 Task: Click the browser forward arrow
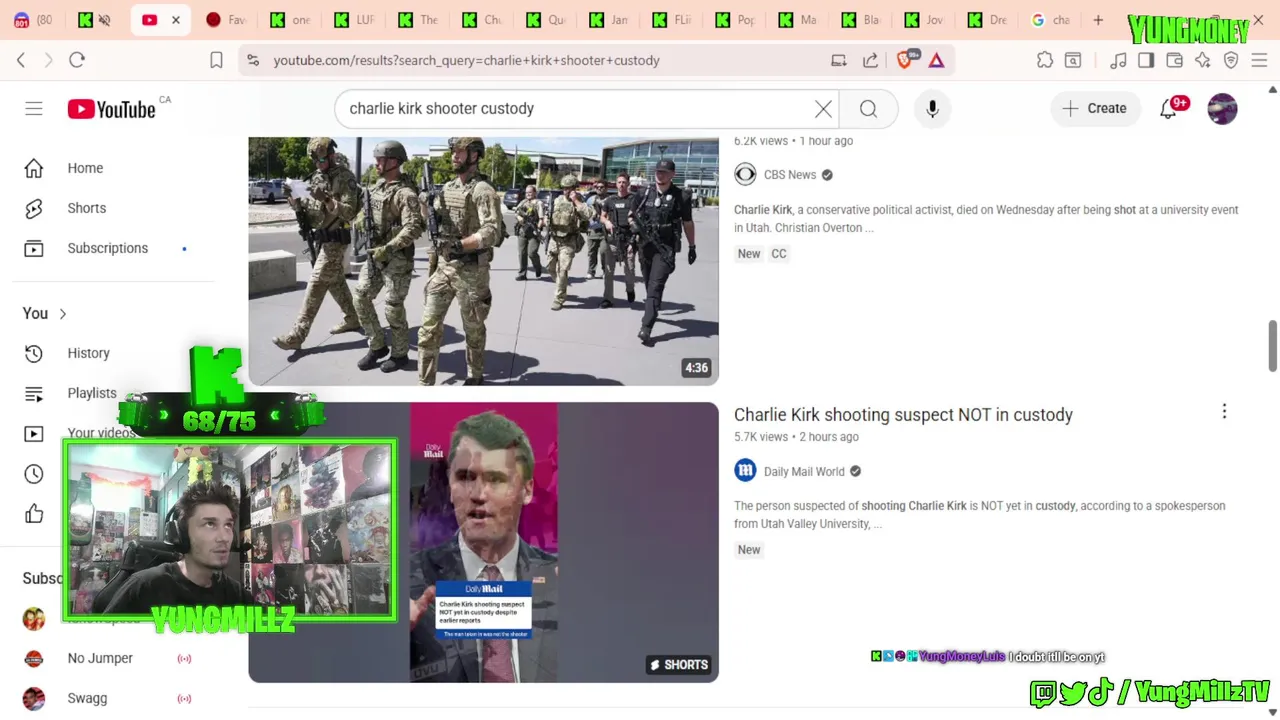point(48,60)
